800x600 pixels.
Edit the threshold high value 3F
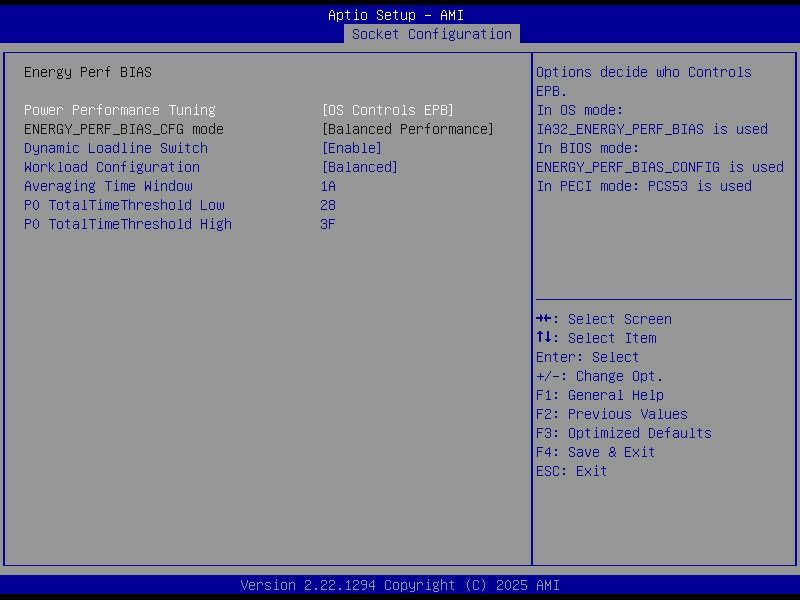[328, 224]
